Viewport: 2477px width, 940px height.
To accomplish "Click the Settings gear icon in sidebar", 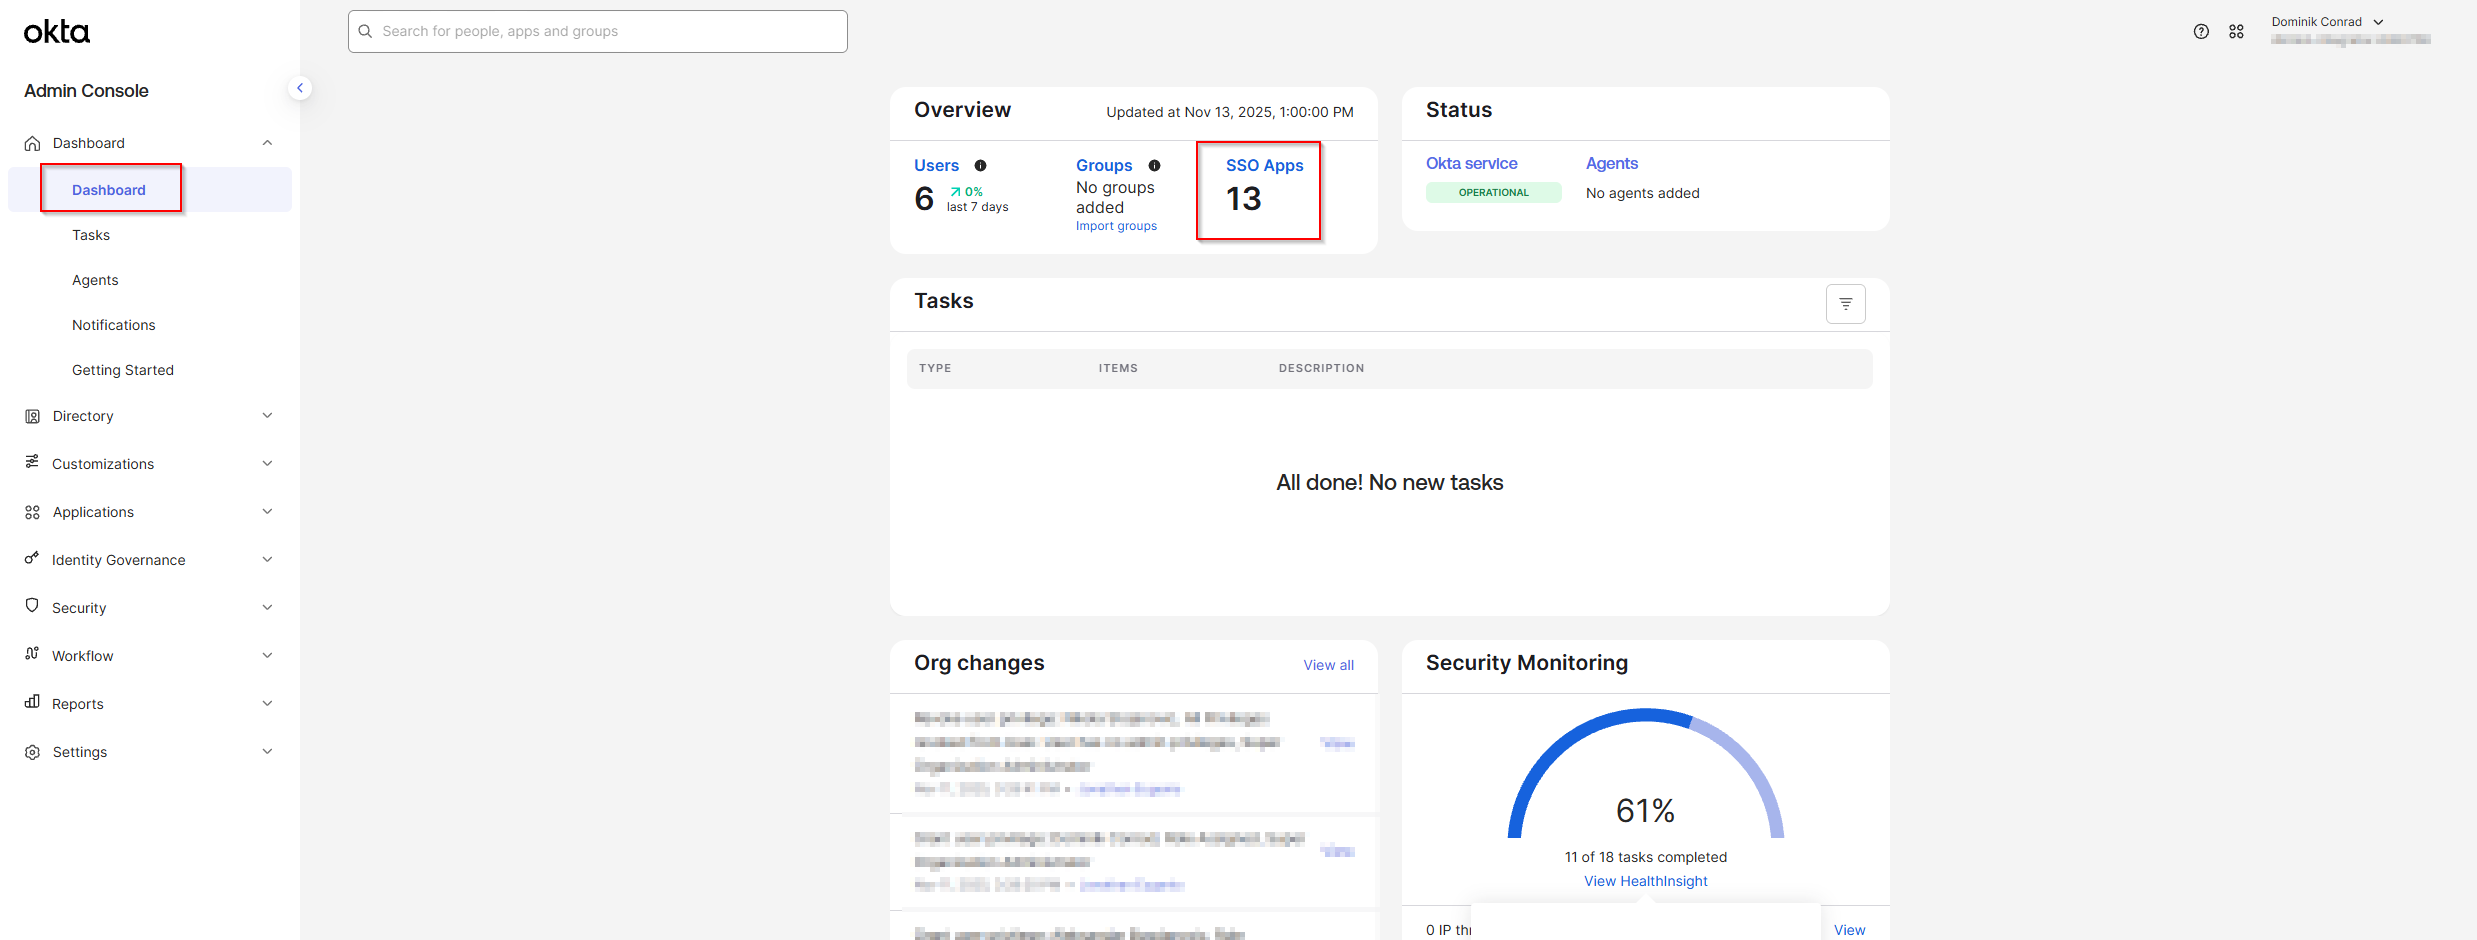I will pyautogui.click(x=32, y=752).
